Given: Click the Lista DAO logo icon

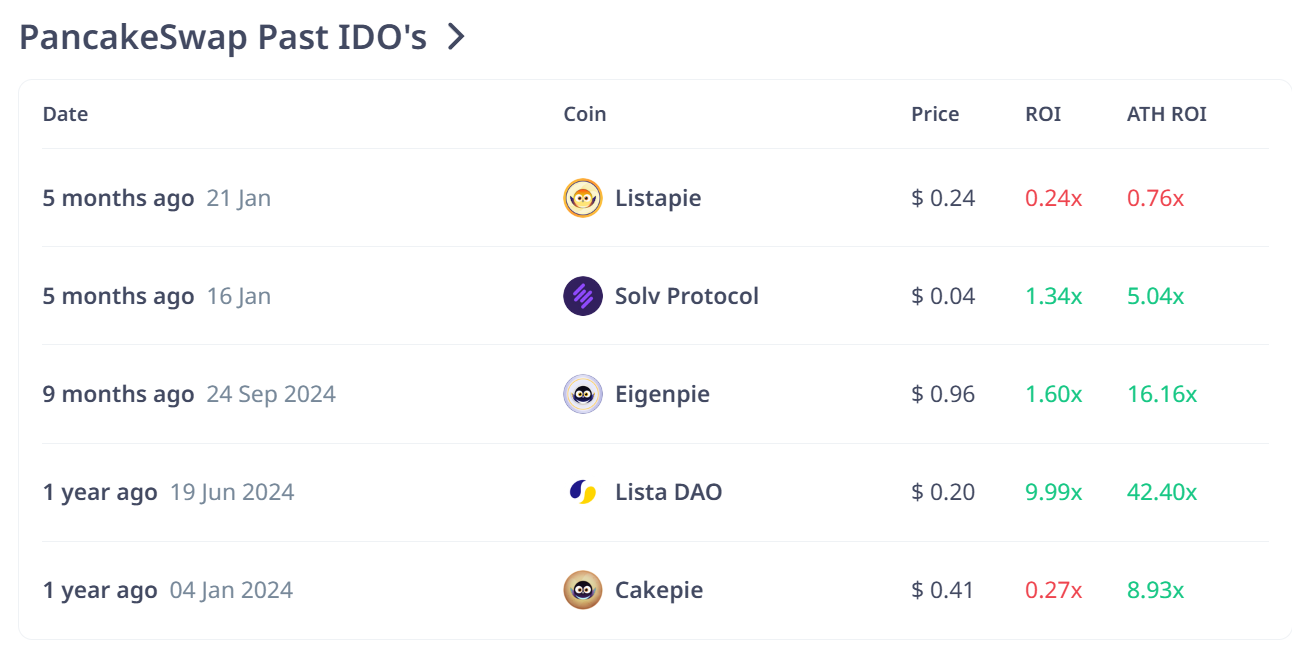Looking at the screenshot, I should coord(583,492).
